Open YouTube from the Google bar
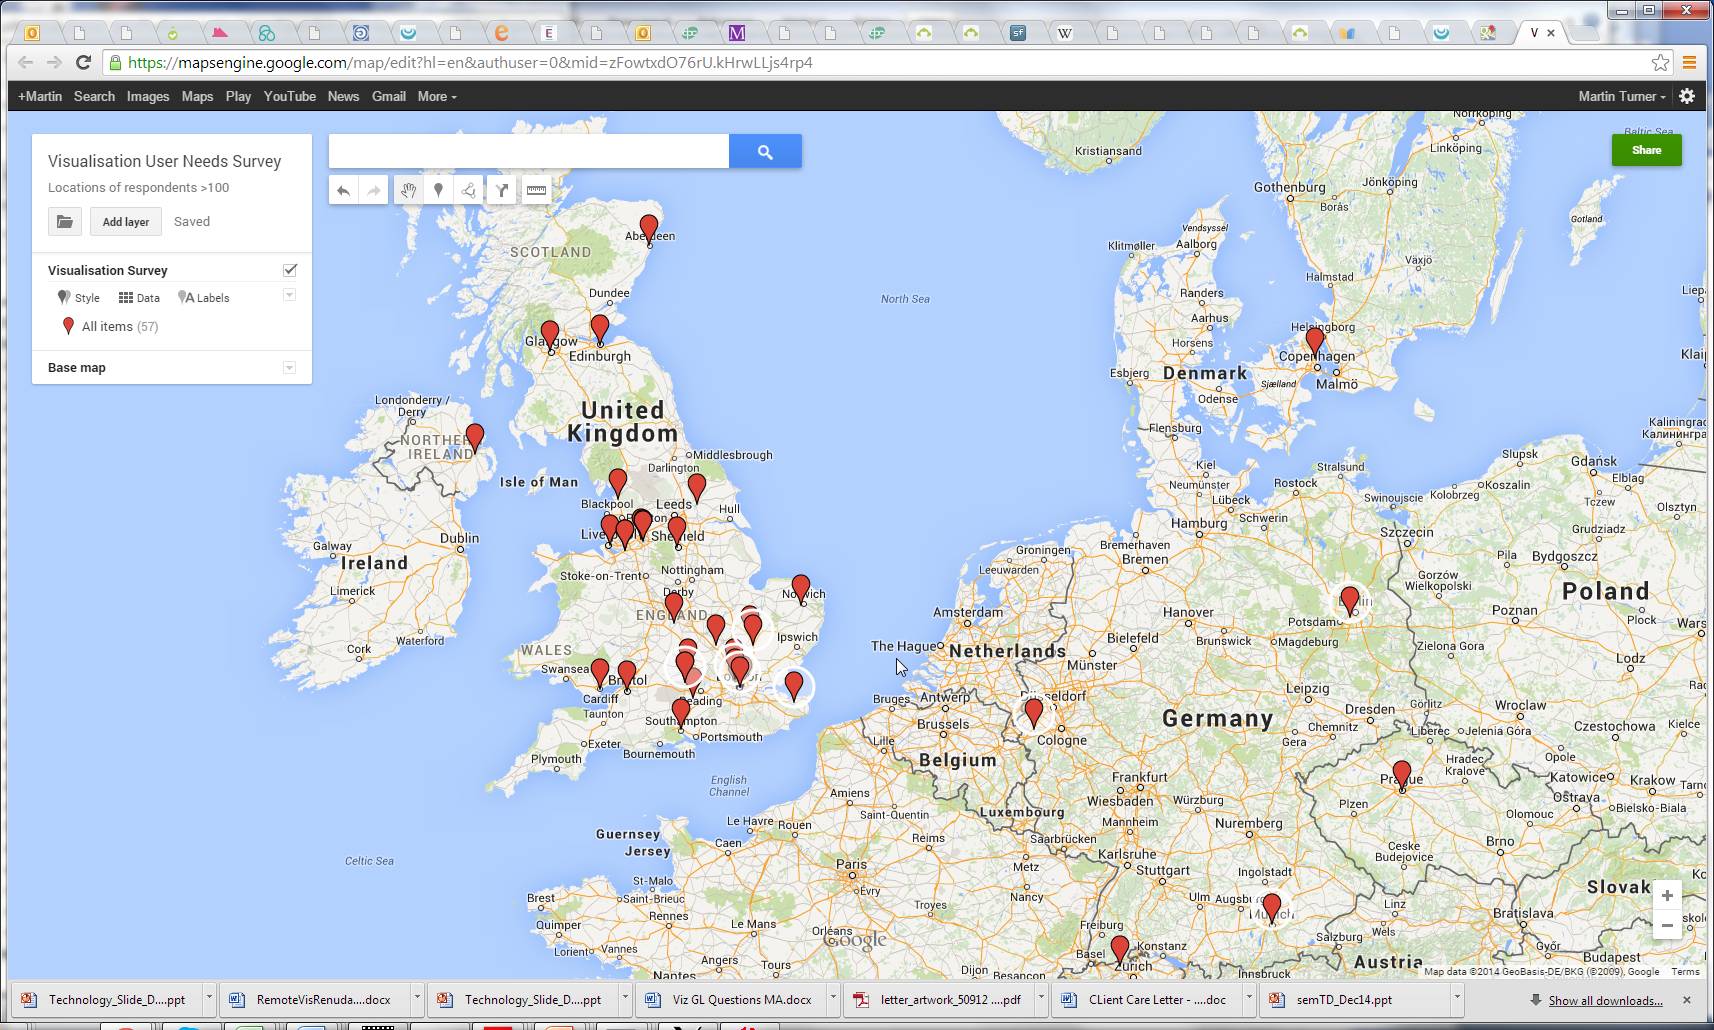This screenshot has width=1714, height=1030. pos(290,96)
